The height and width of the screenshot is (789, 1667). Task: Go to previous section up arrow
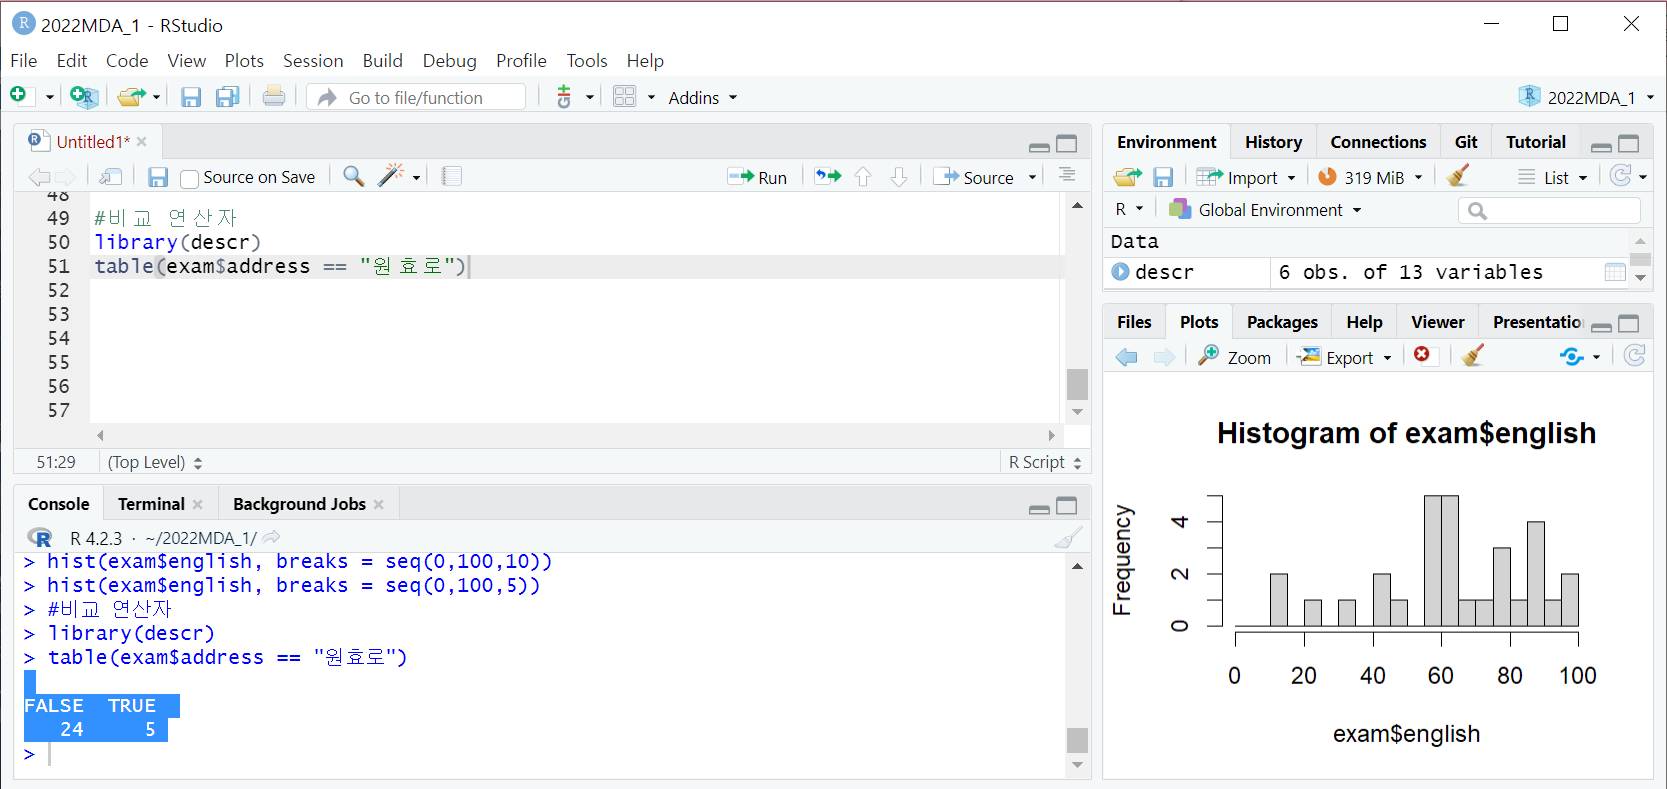pos(863,177)
